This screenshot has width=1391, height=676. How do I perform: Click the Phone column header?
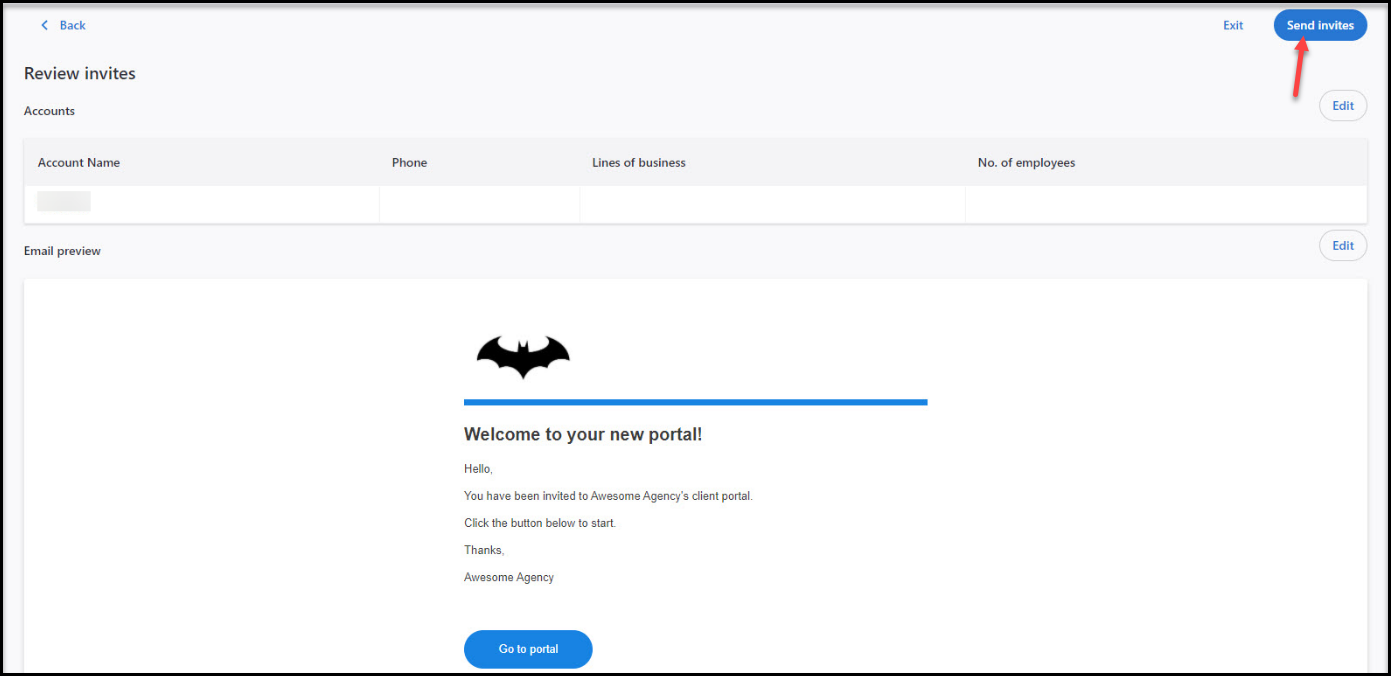point(409,162)
